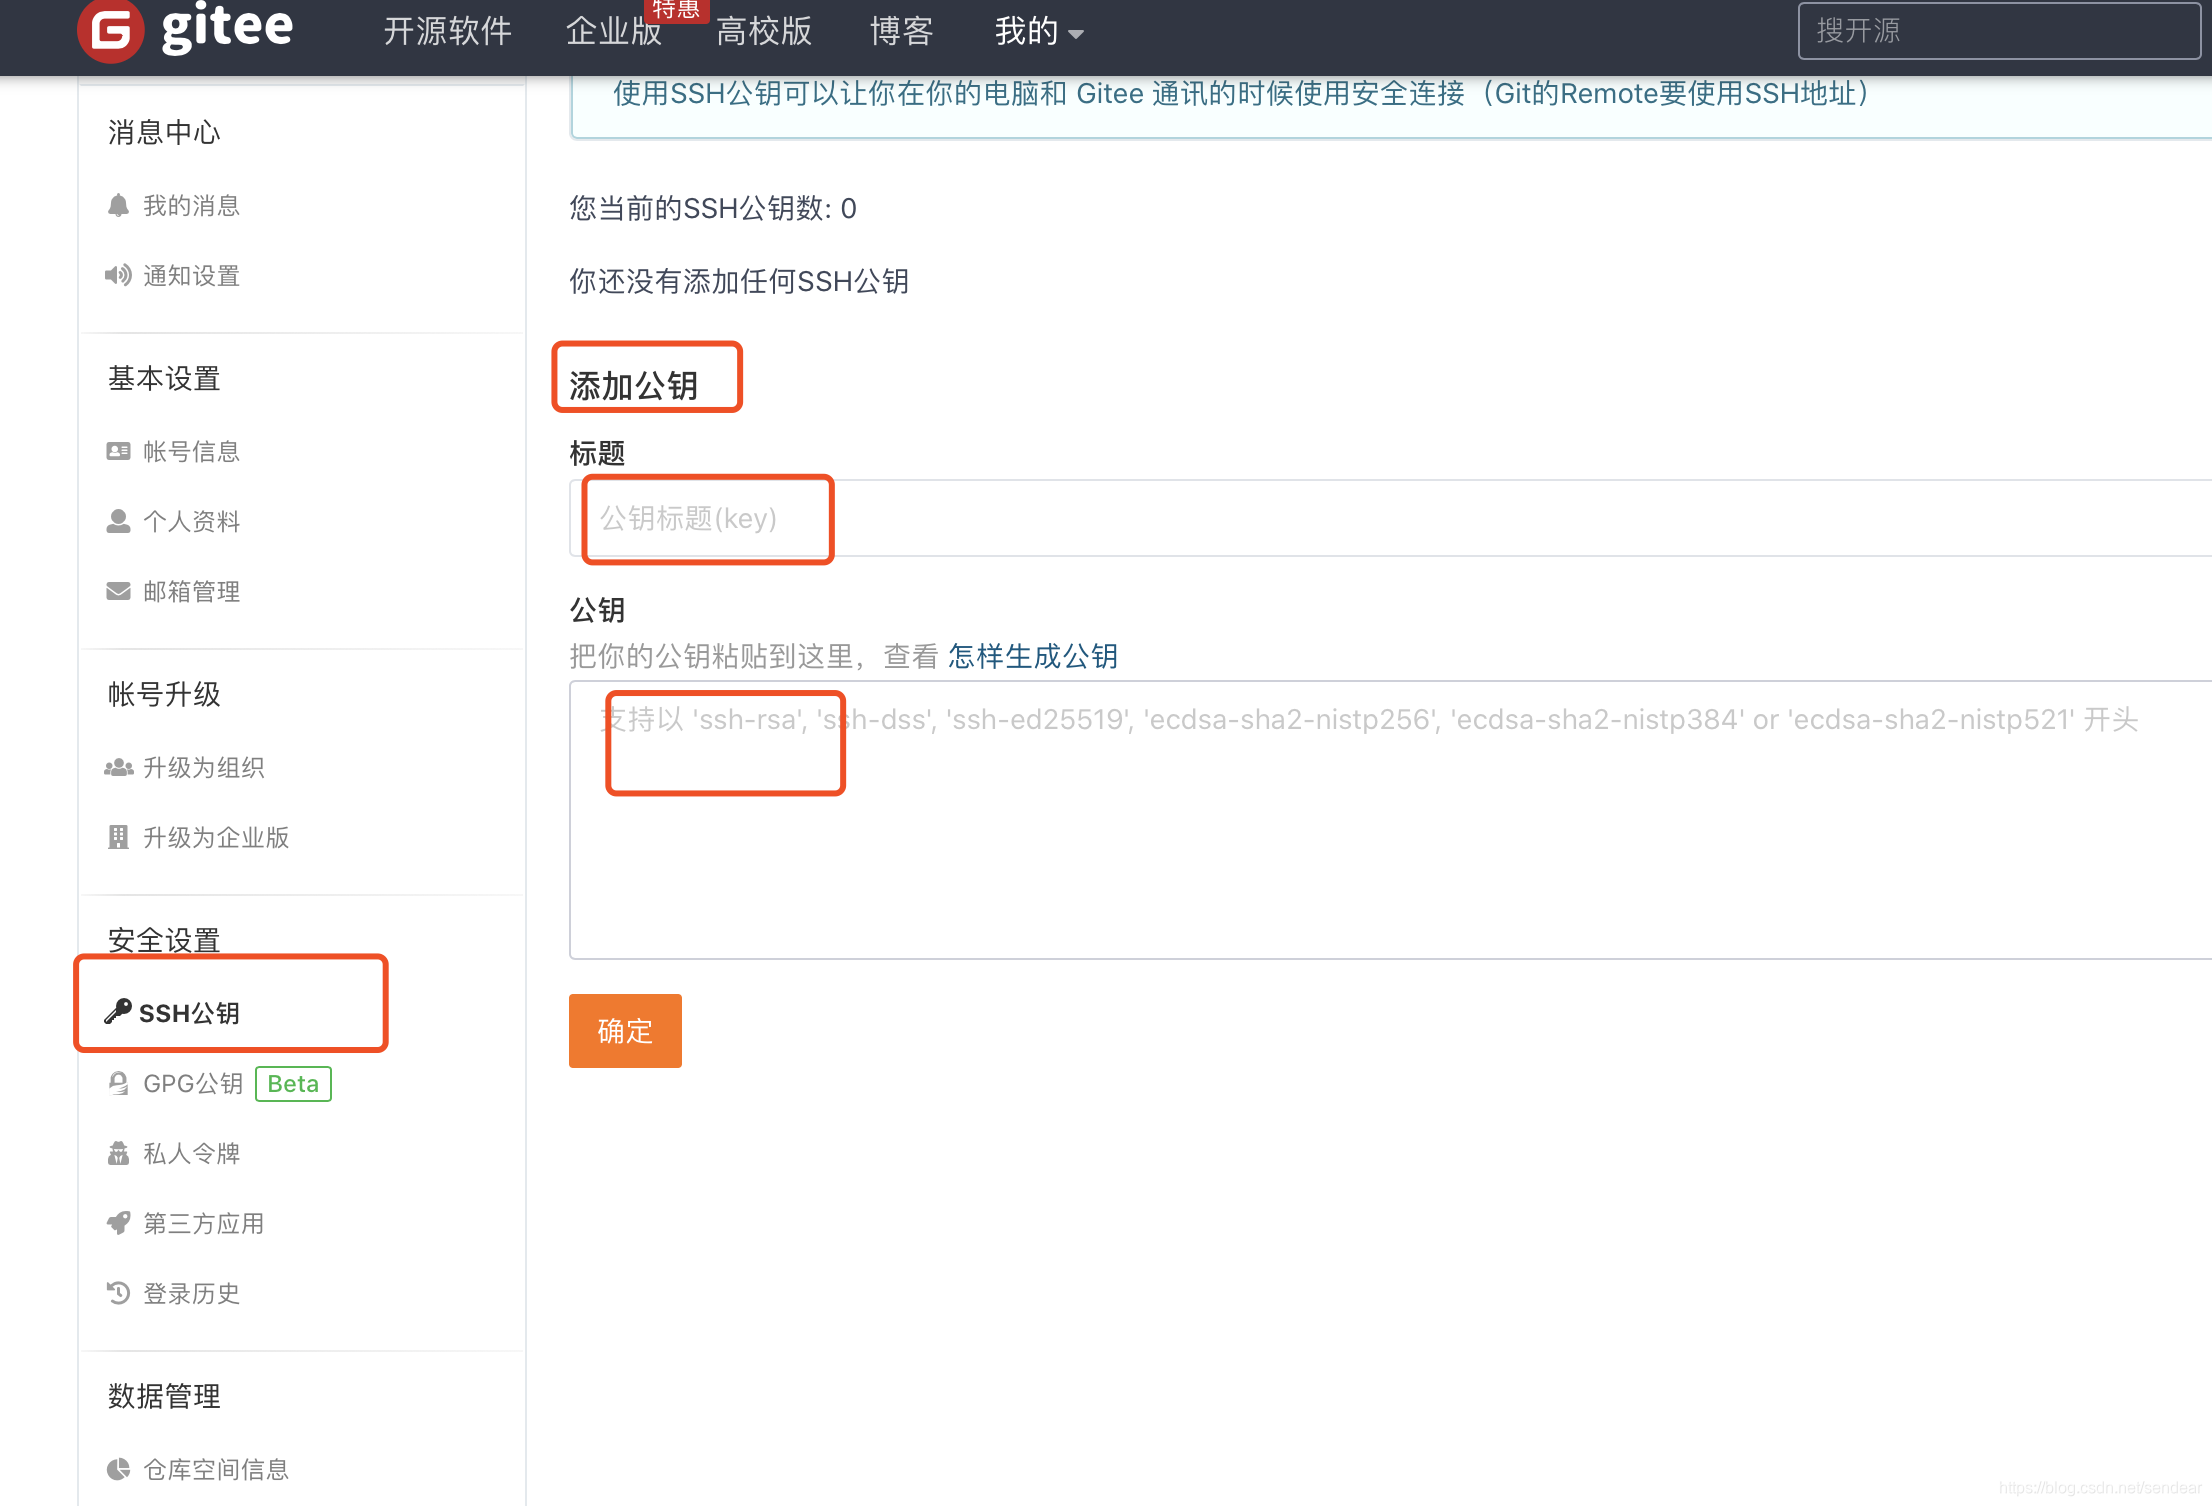Open the 通知设置 sidebar item
Screen dimensions: 2212x1506
(191, 275)
